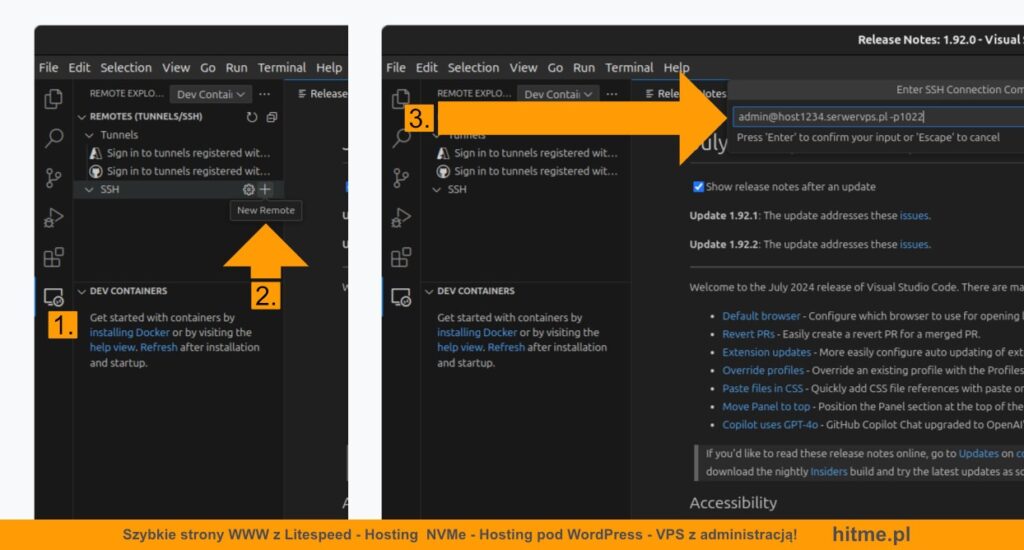Click Microsoft tunnel sign-in icon in left window
Screen dimensions: 1024x550
96,153
